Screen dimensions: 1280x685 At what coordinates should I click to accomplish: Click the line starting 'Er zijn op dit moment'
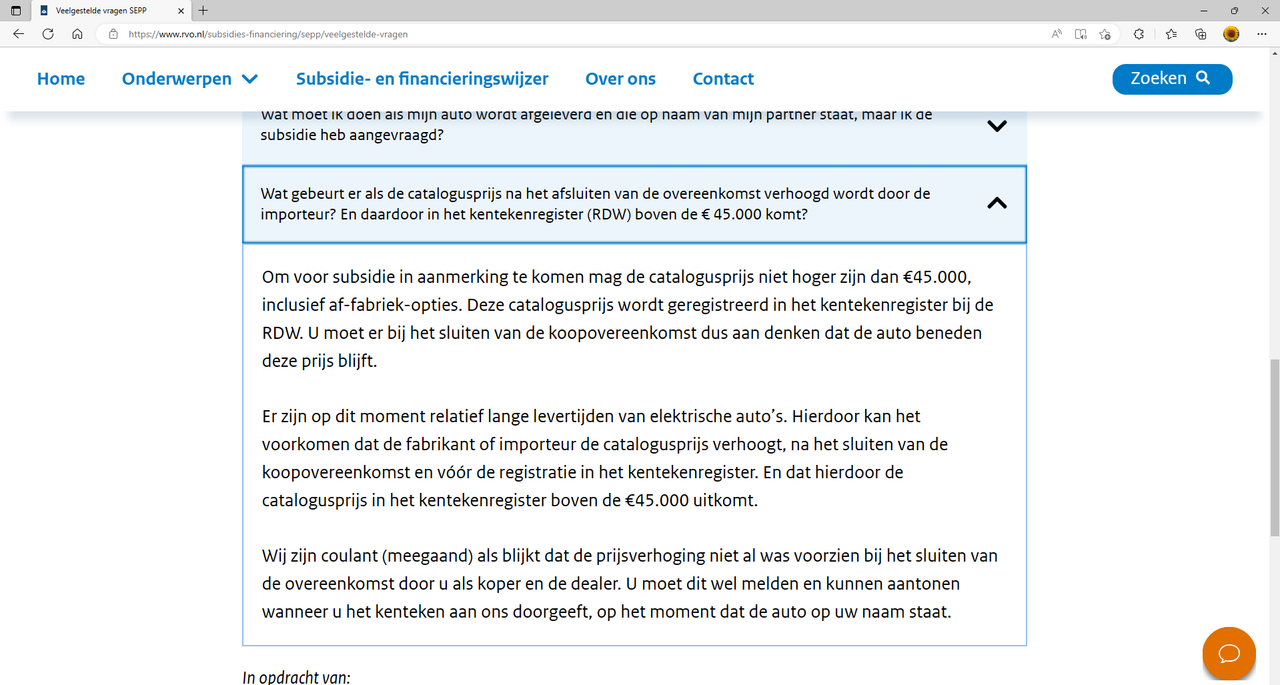pyautogui.click(x=591, y=415)
